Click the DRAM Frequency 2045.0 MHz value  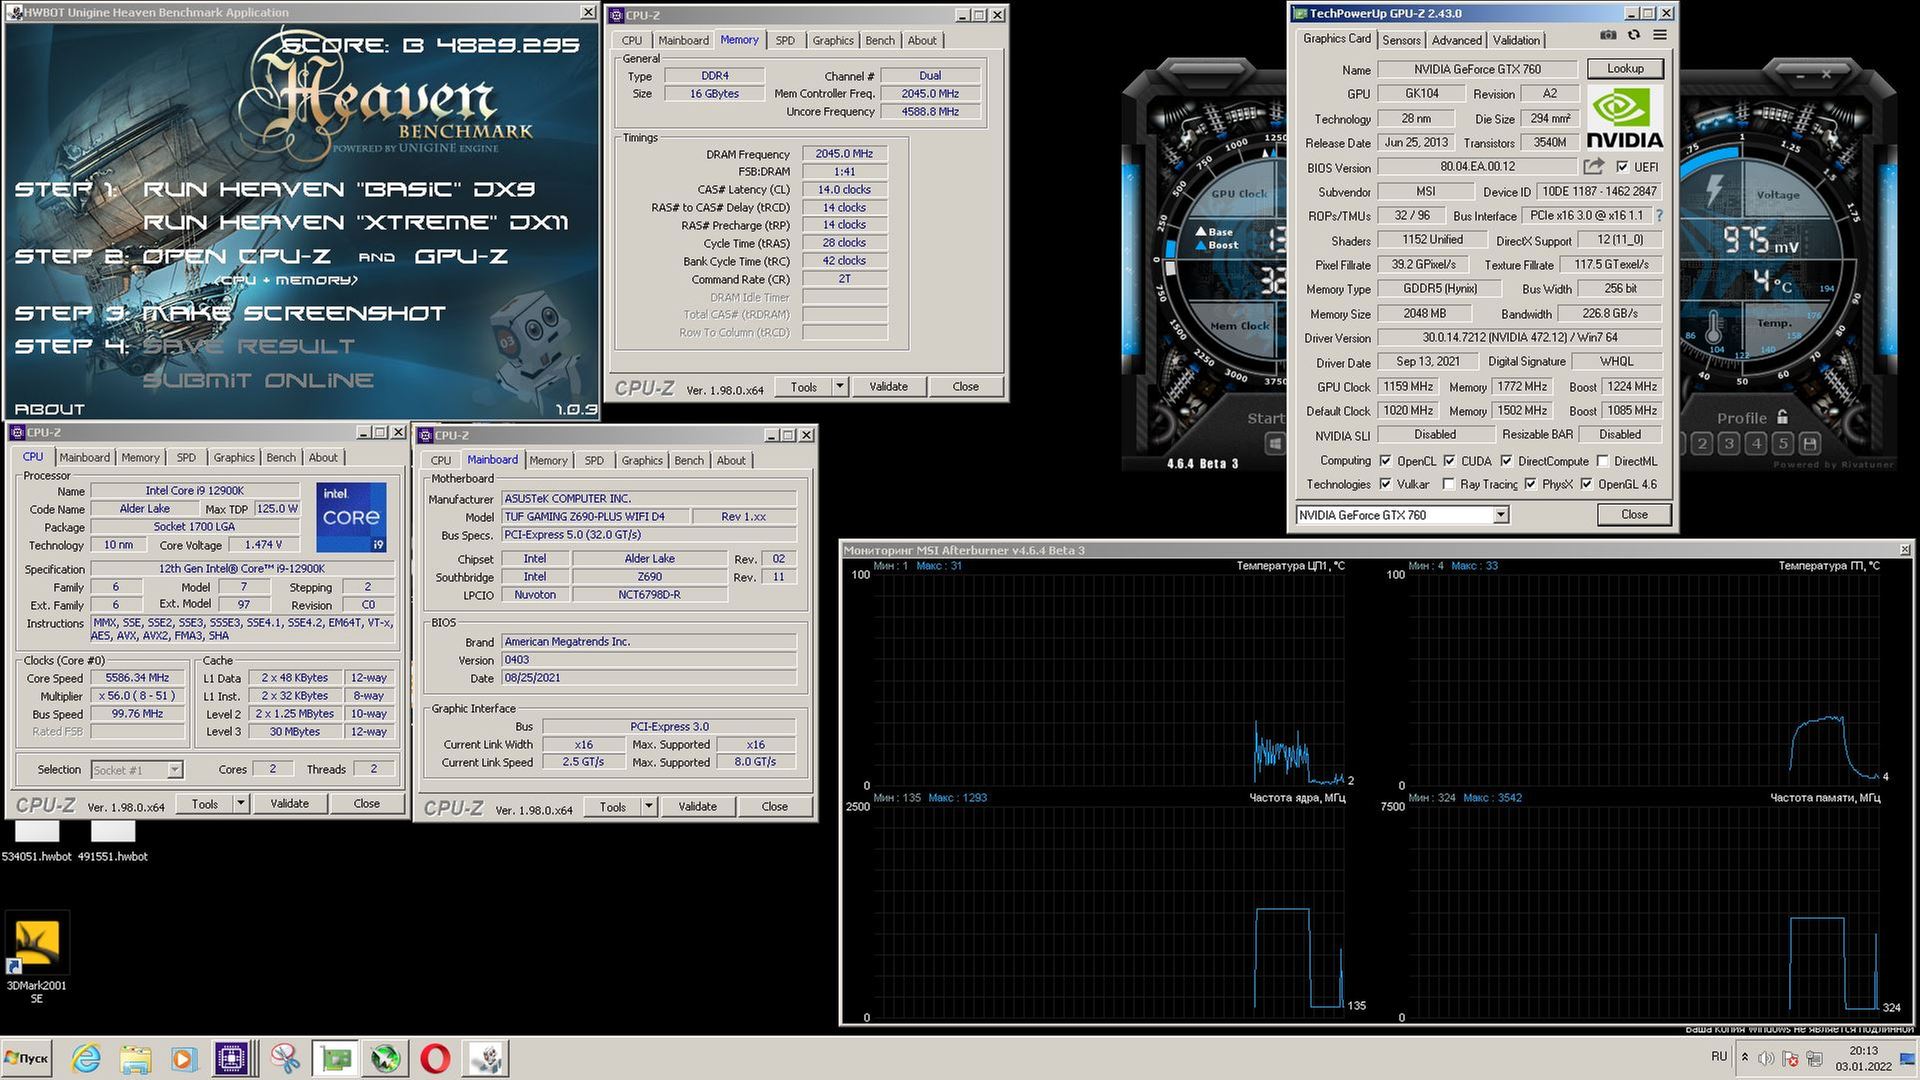[844, 154]
